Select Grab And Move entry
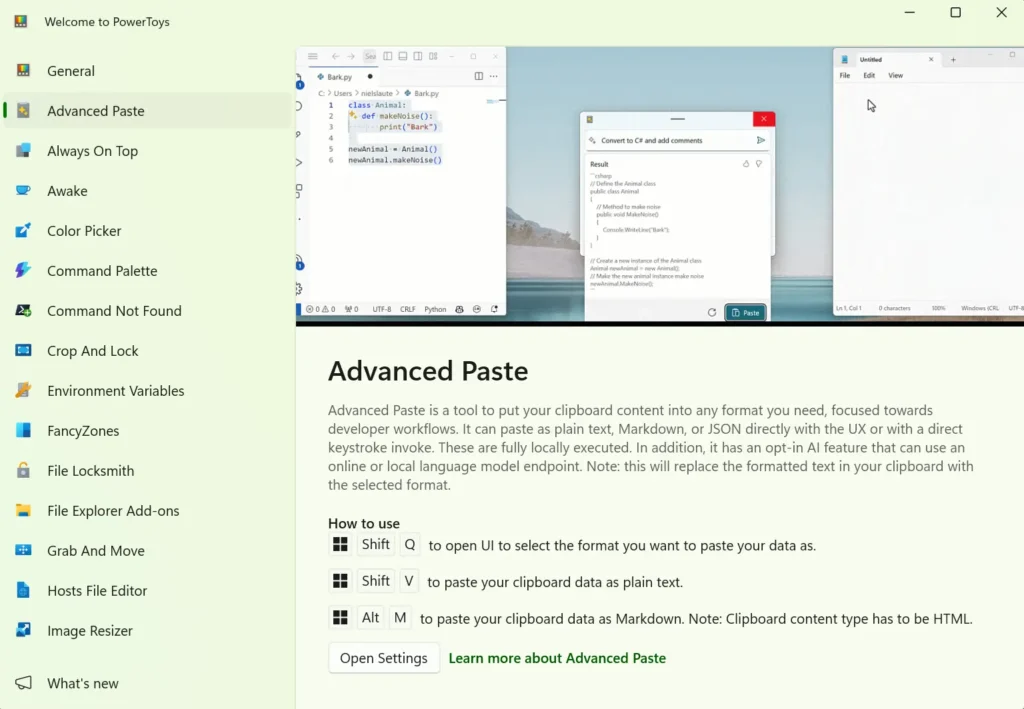This screenshot has height=709, width=1024. [x=148, y=550]
